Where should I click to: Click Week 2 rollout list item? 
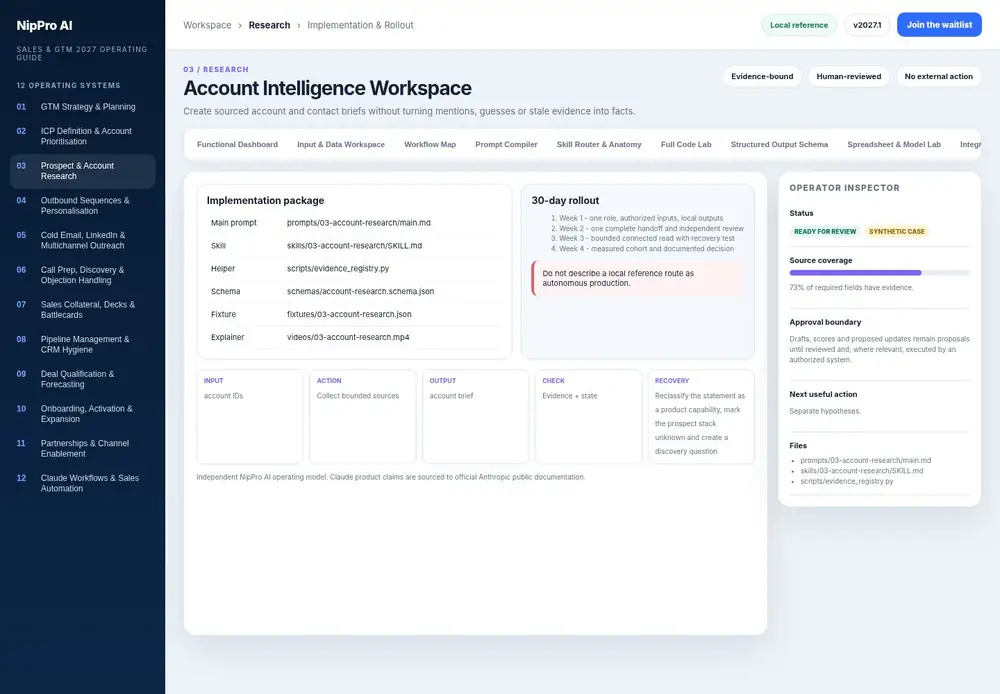pyautogui.click(x=651, y=228)
